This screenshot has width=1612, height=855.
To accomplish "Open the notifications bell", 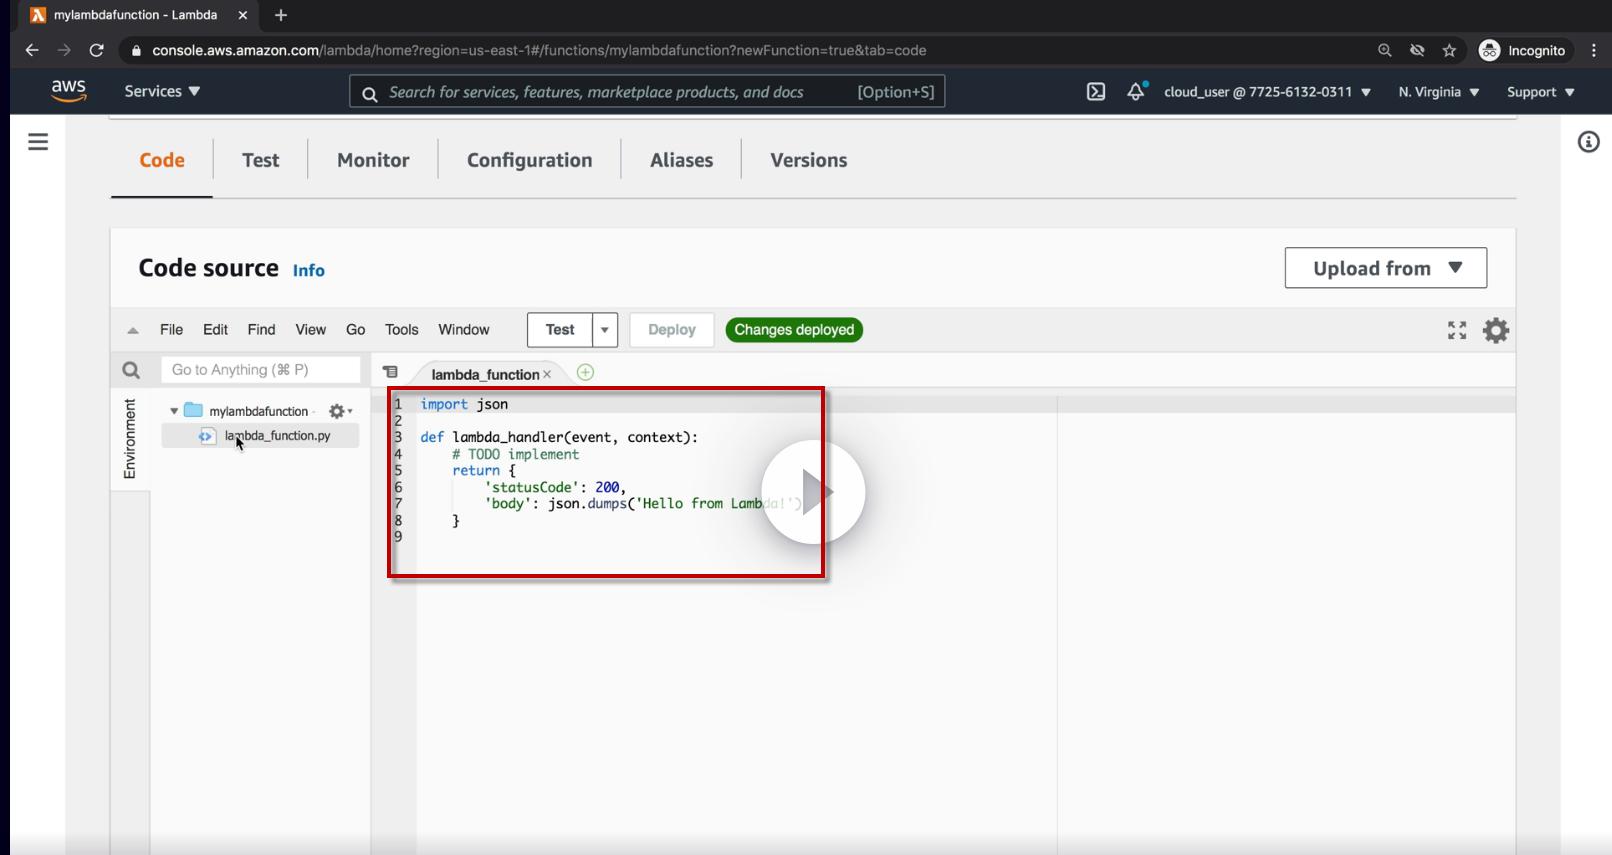I will pos(1136,92).
